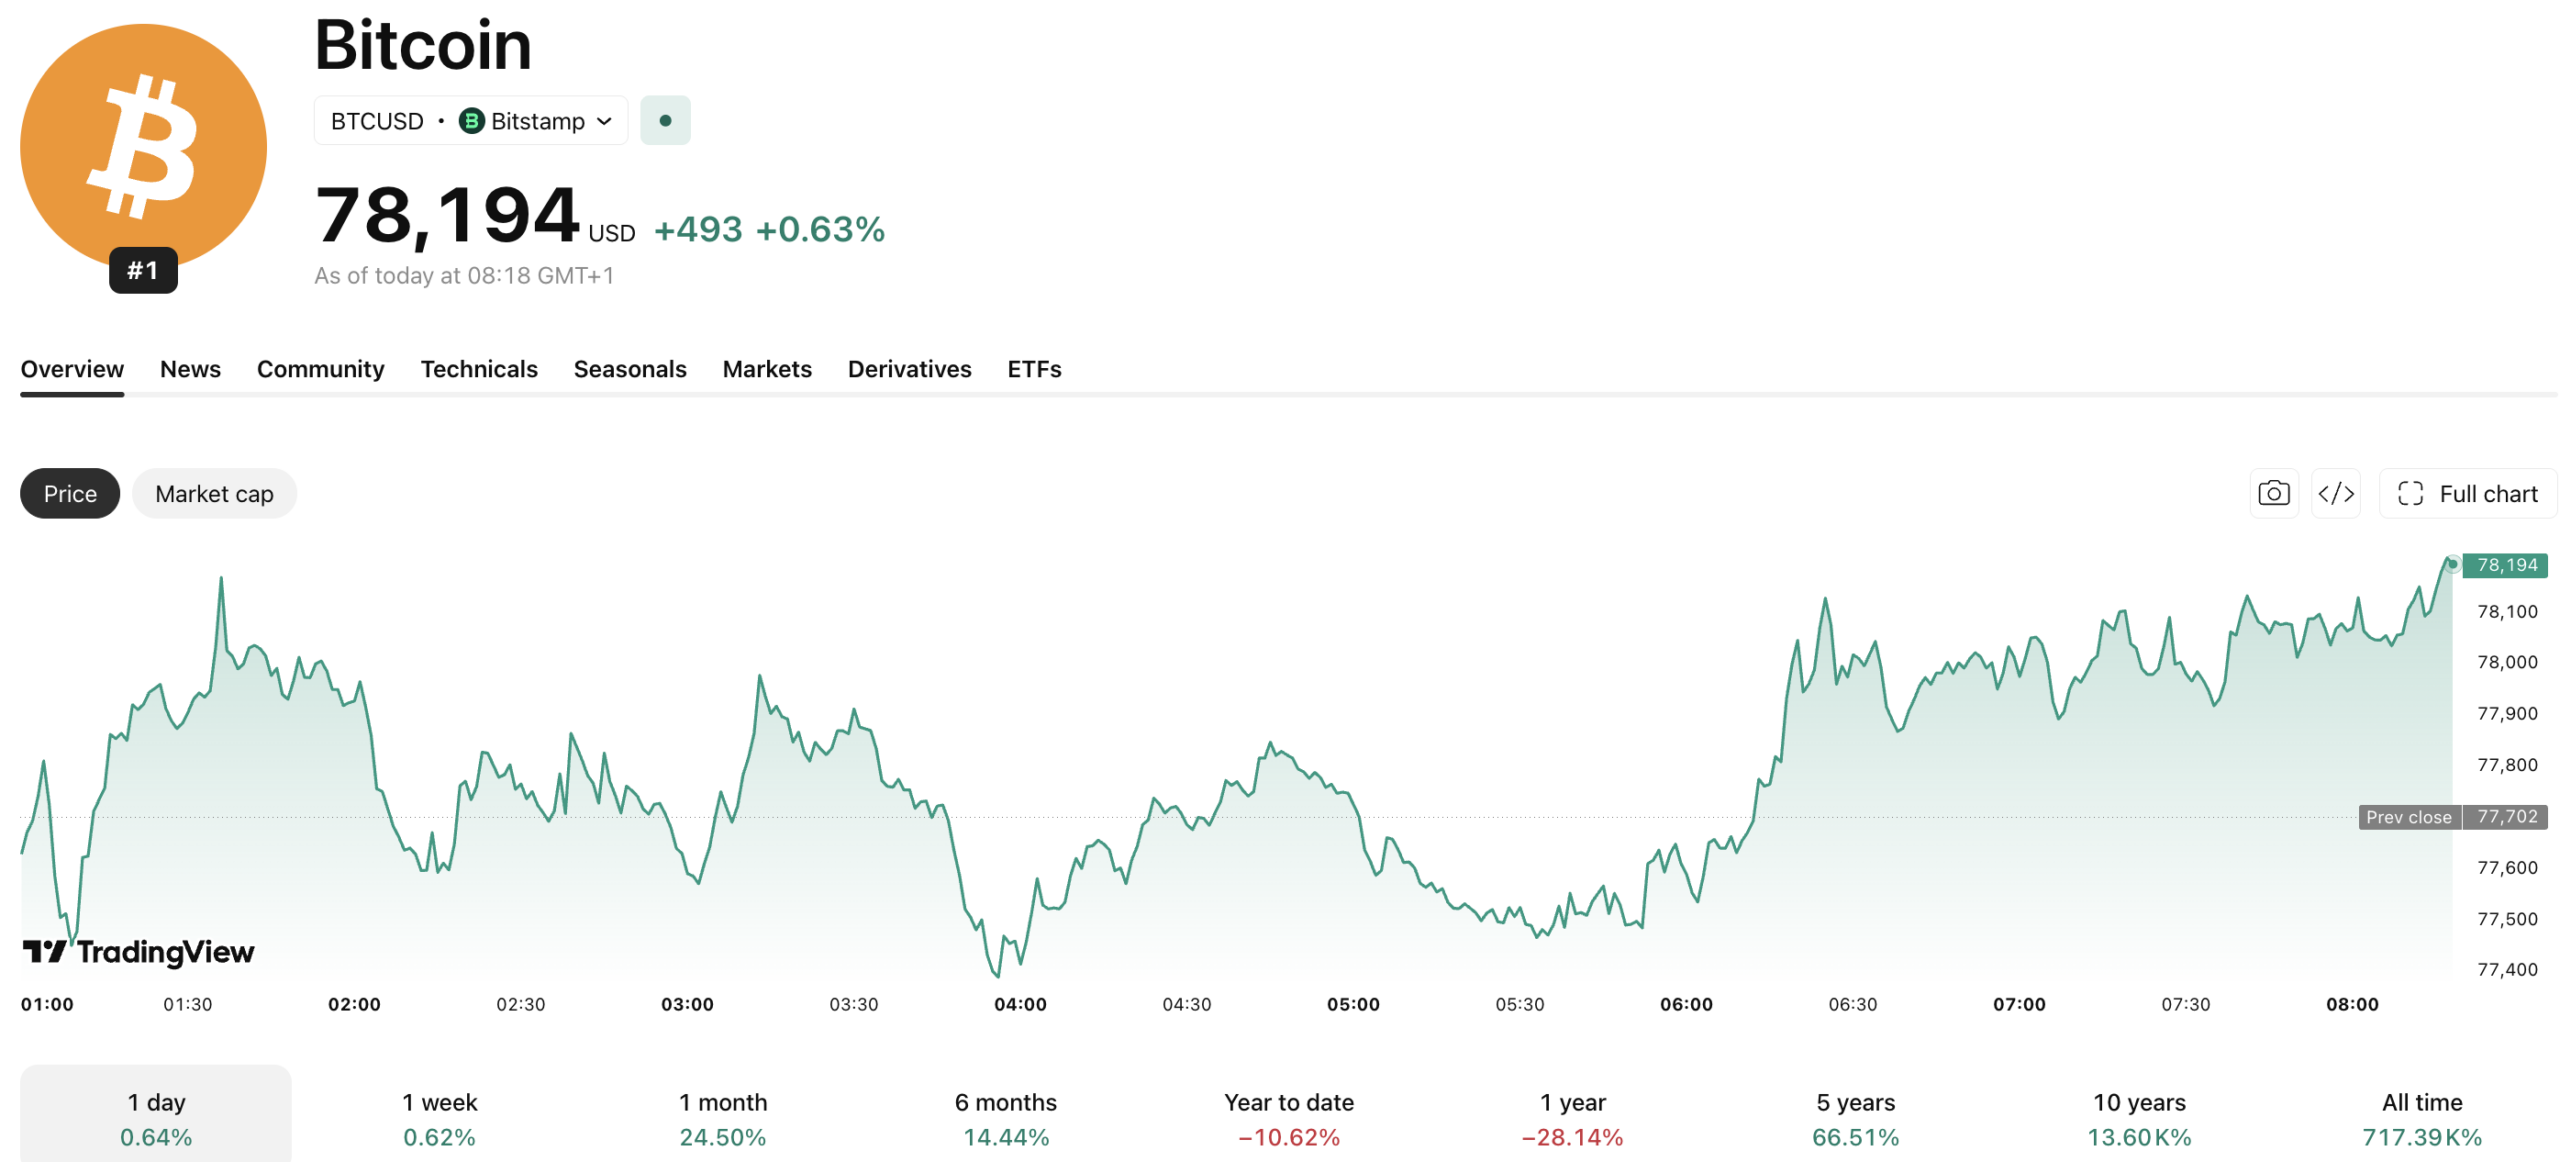2560x1162 pixels.
Task: Click the 08:00 time axis label
Action: (2352, 1004)
